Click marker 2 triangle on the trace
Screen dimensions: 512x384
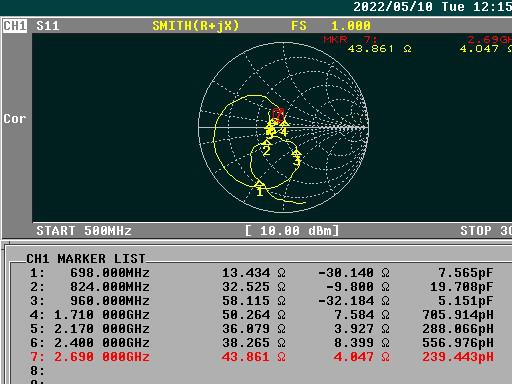click(266, 148)
